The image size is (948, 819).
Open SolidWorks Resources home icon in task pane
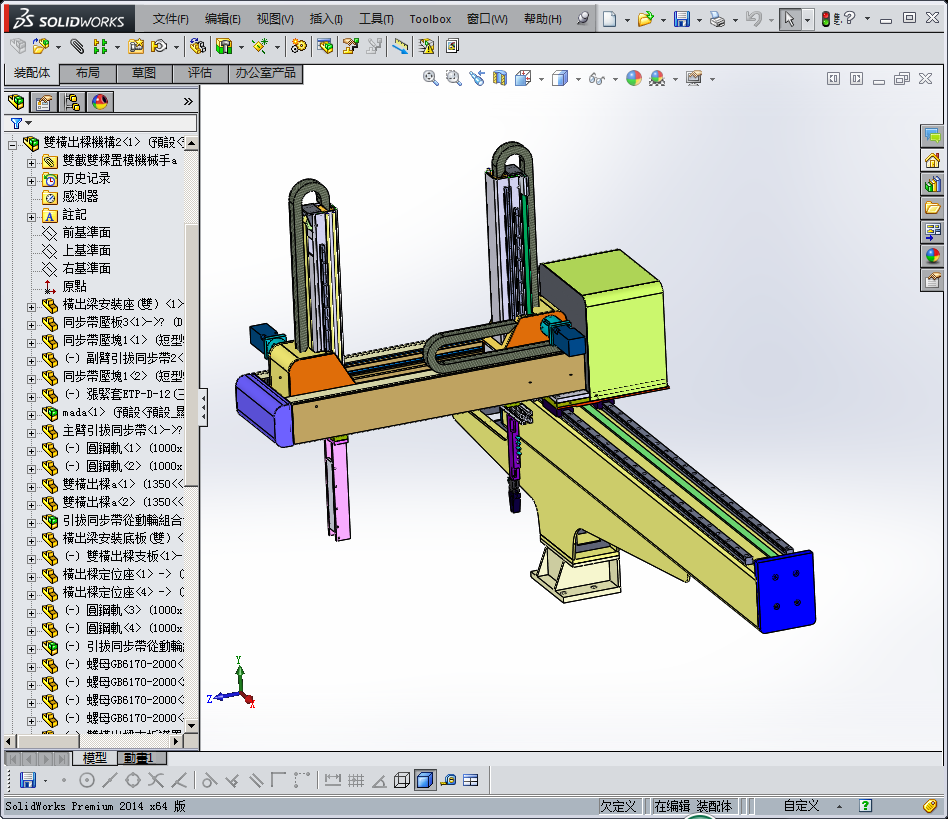[x=932, y=160]
